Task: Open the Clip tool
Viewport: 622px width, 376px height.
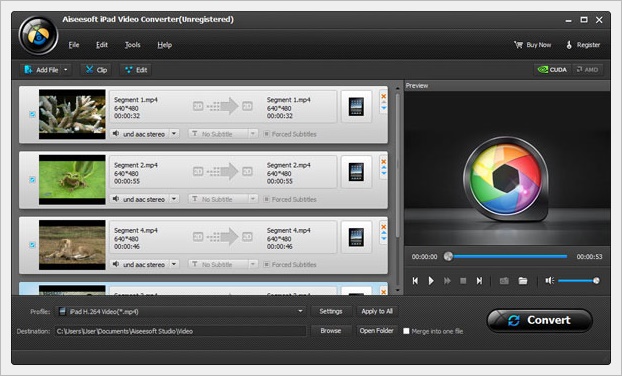Action: (x=96, y=70)
